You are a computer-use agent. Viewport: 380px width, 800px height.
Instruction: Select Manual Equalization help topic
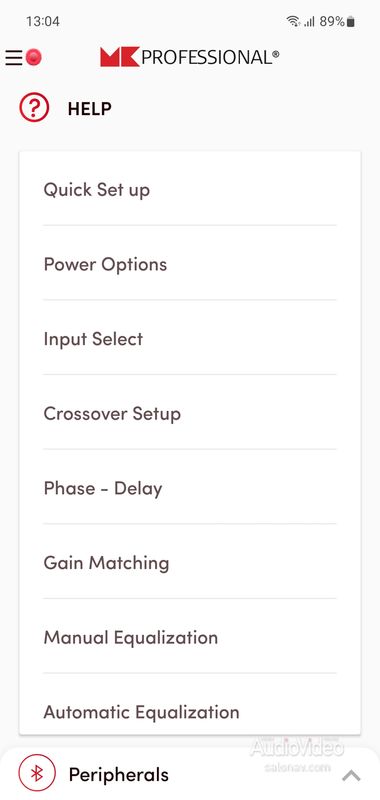point(190,637)
